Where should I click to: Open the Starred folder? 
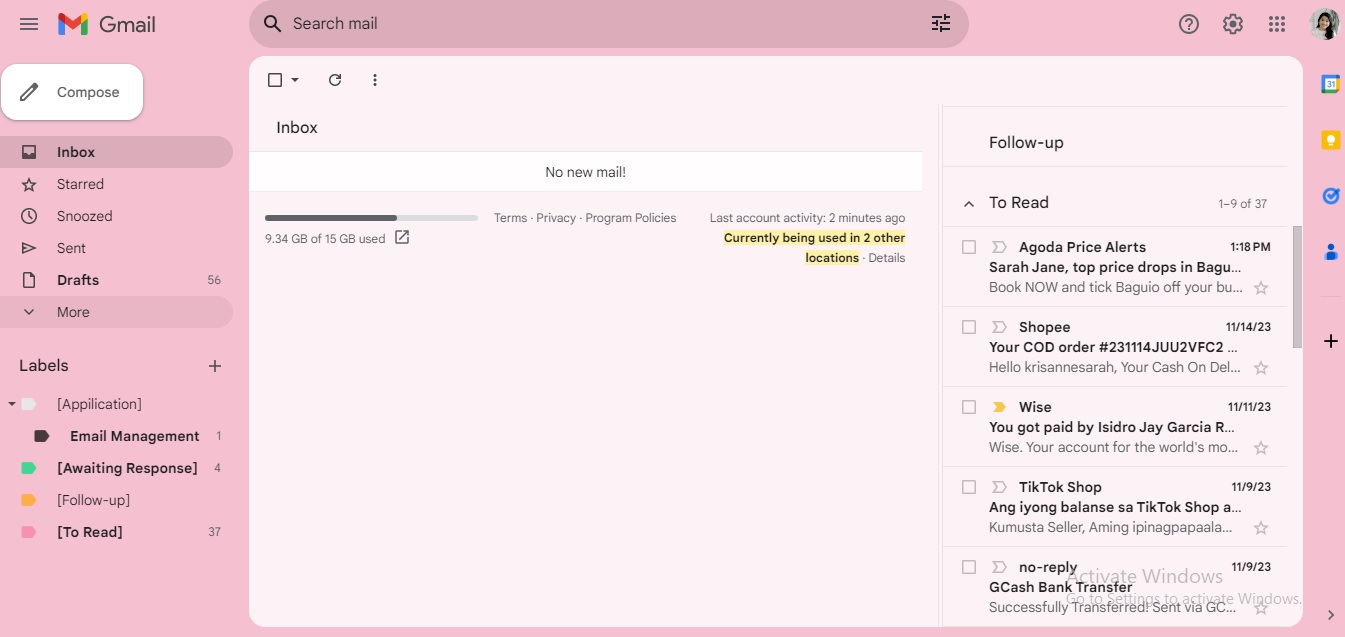(x=116, y=184)
